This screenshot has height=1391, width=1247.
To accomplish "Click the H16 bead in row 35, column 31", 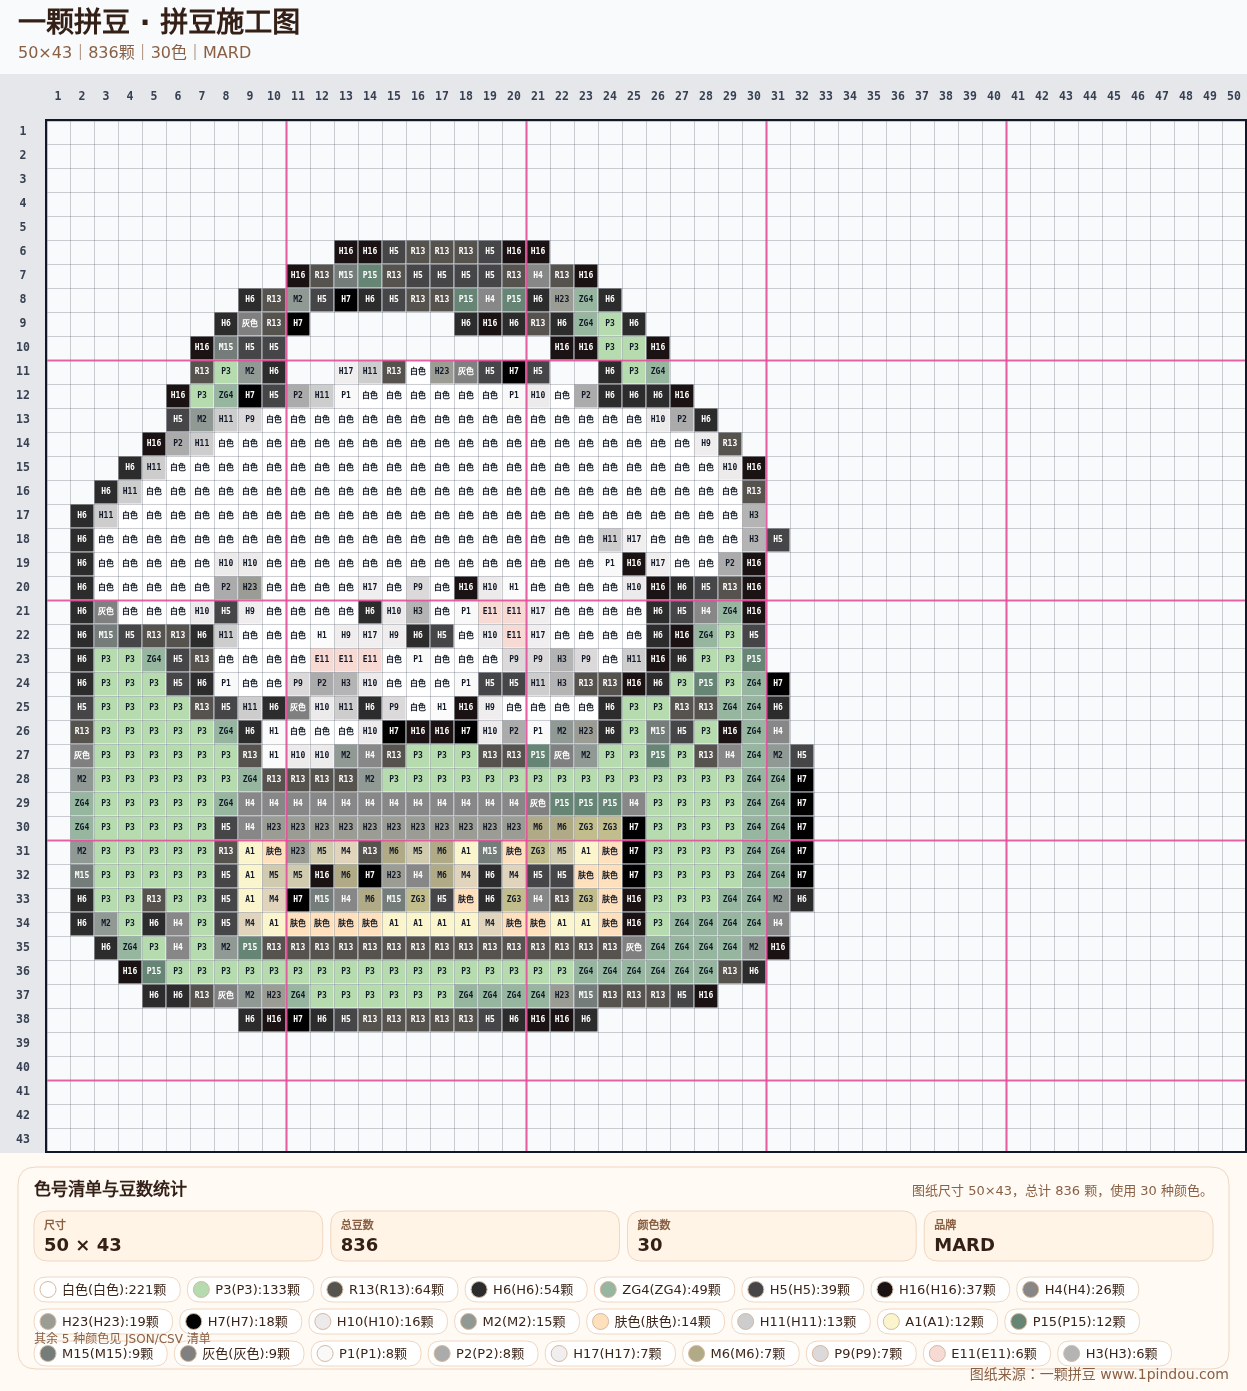I will coord(778,947).
